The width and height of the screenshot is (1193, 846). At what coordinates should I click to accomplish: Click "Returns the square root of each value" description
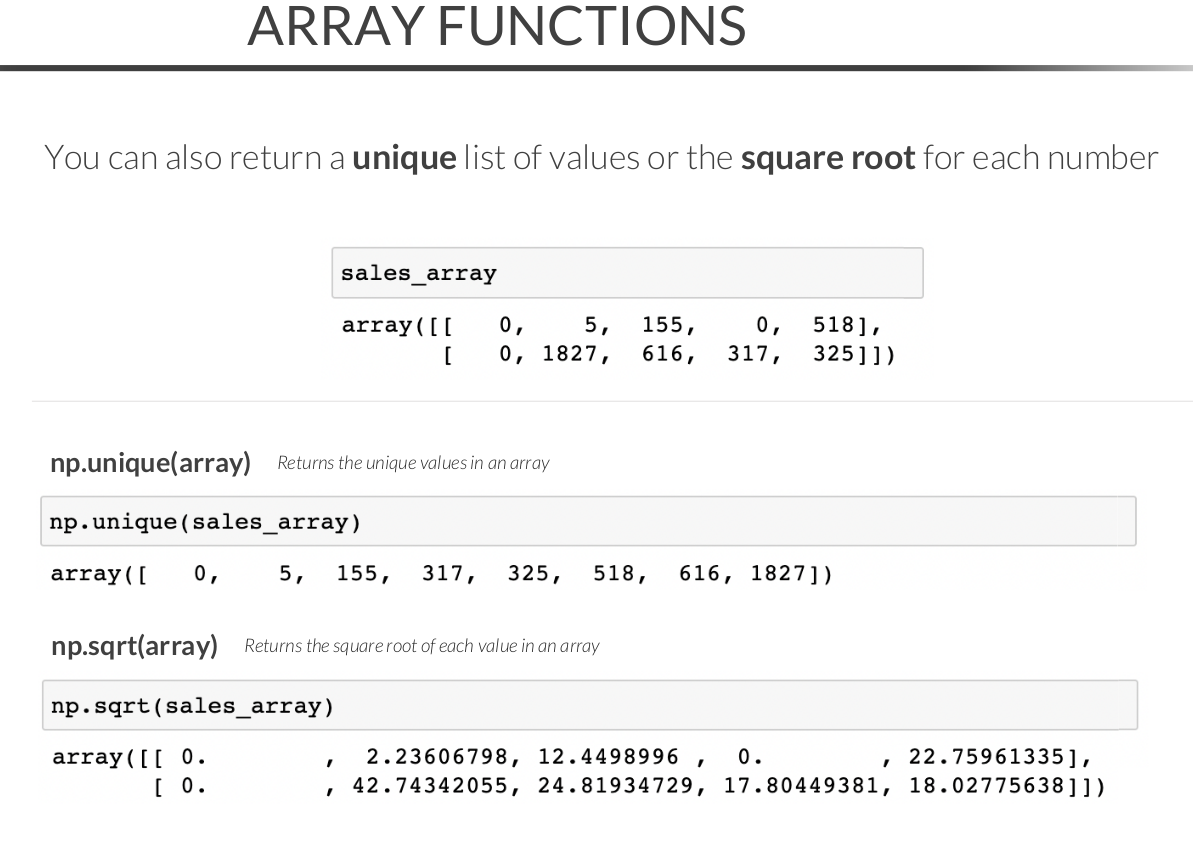point(421,646)
